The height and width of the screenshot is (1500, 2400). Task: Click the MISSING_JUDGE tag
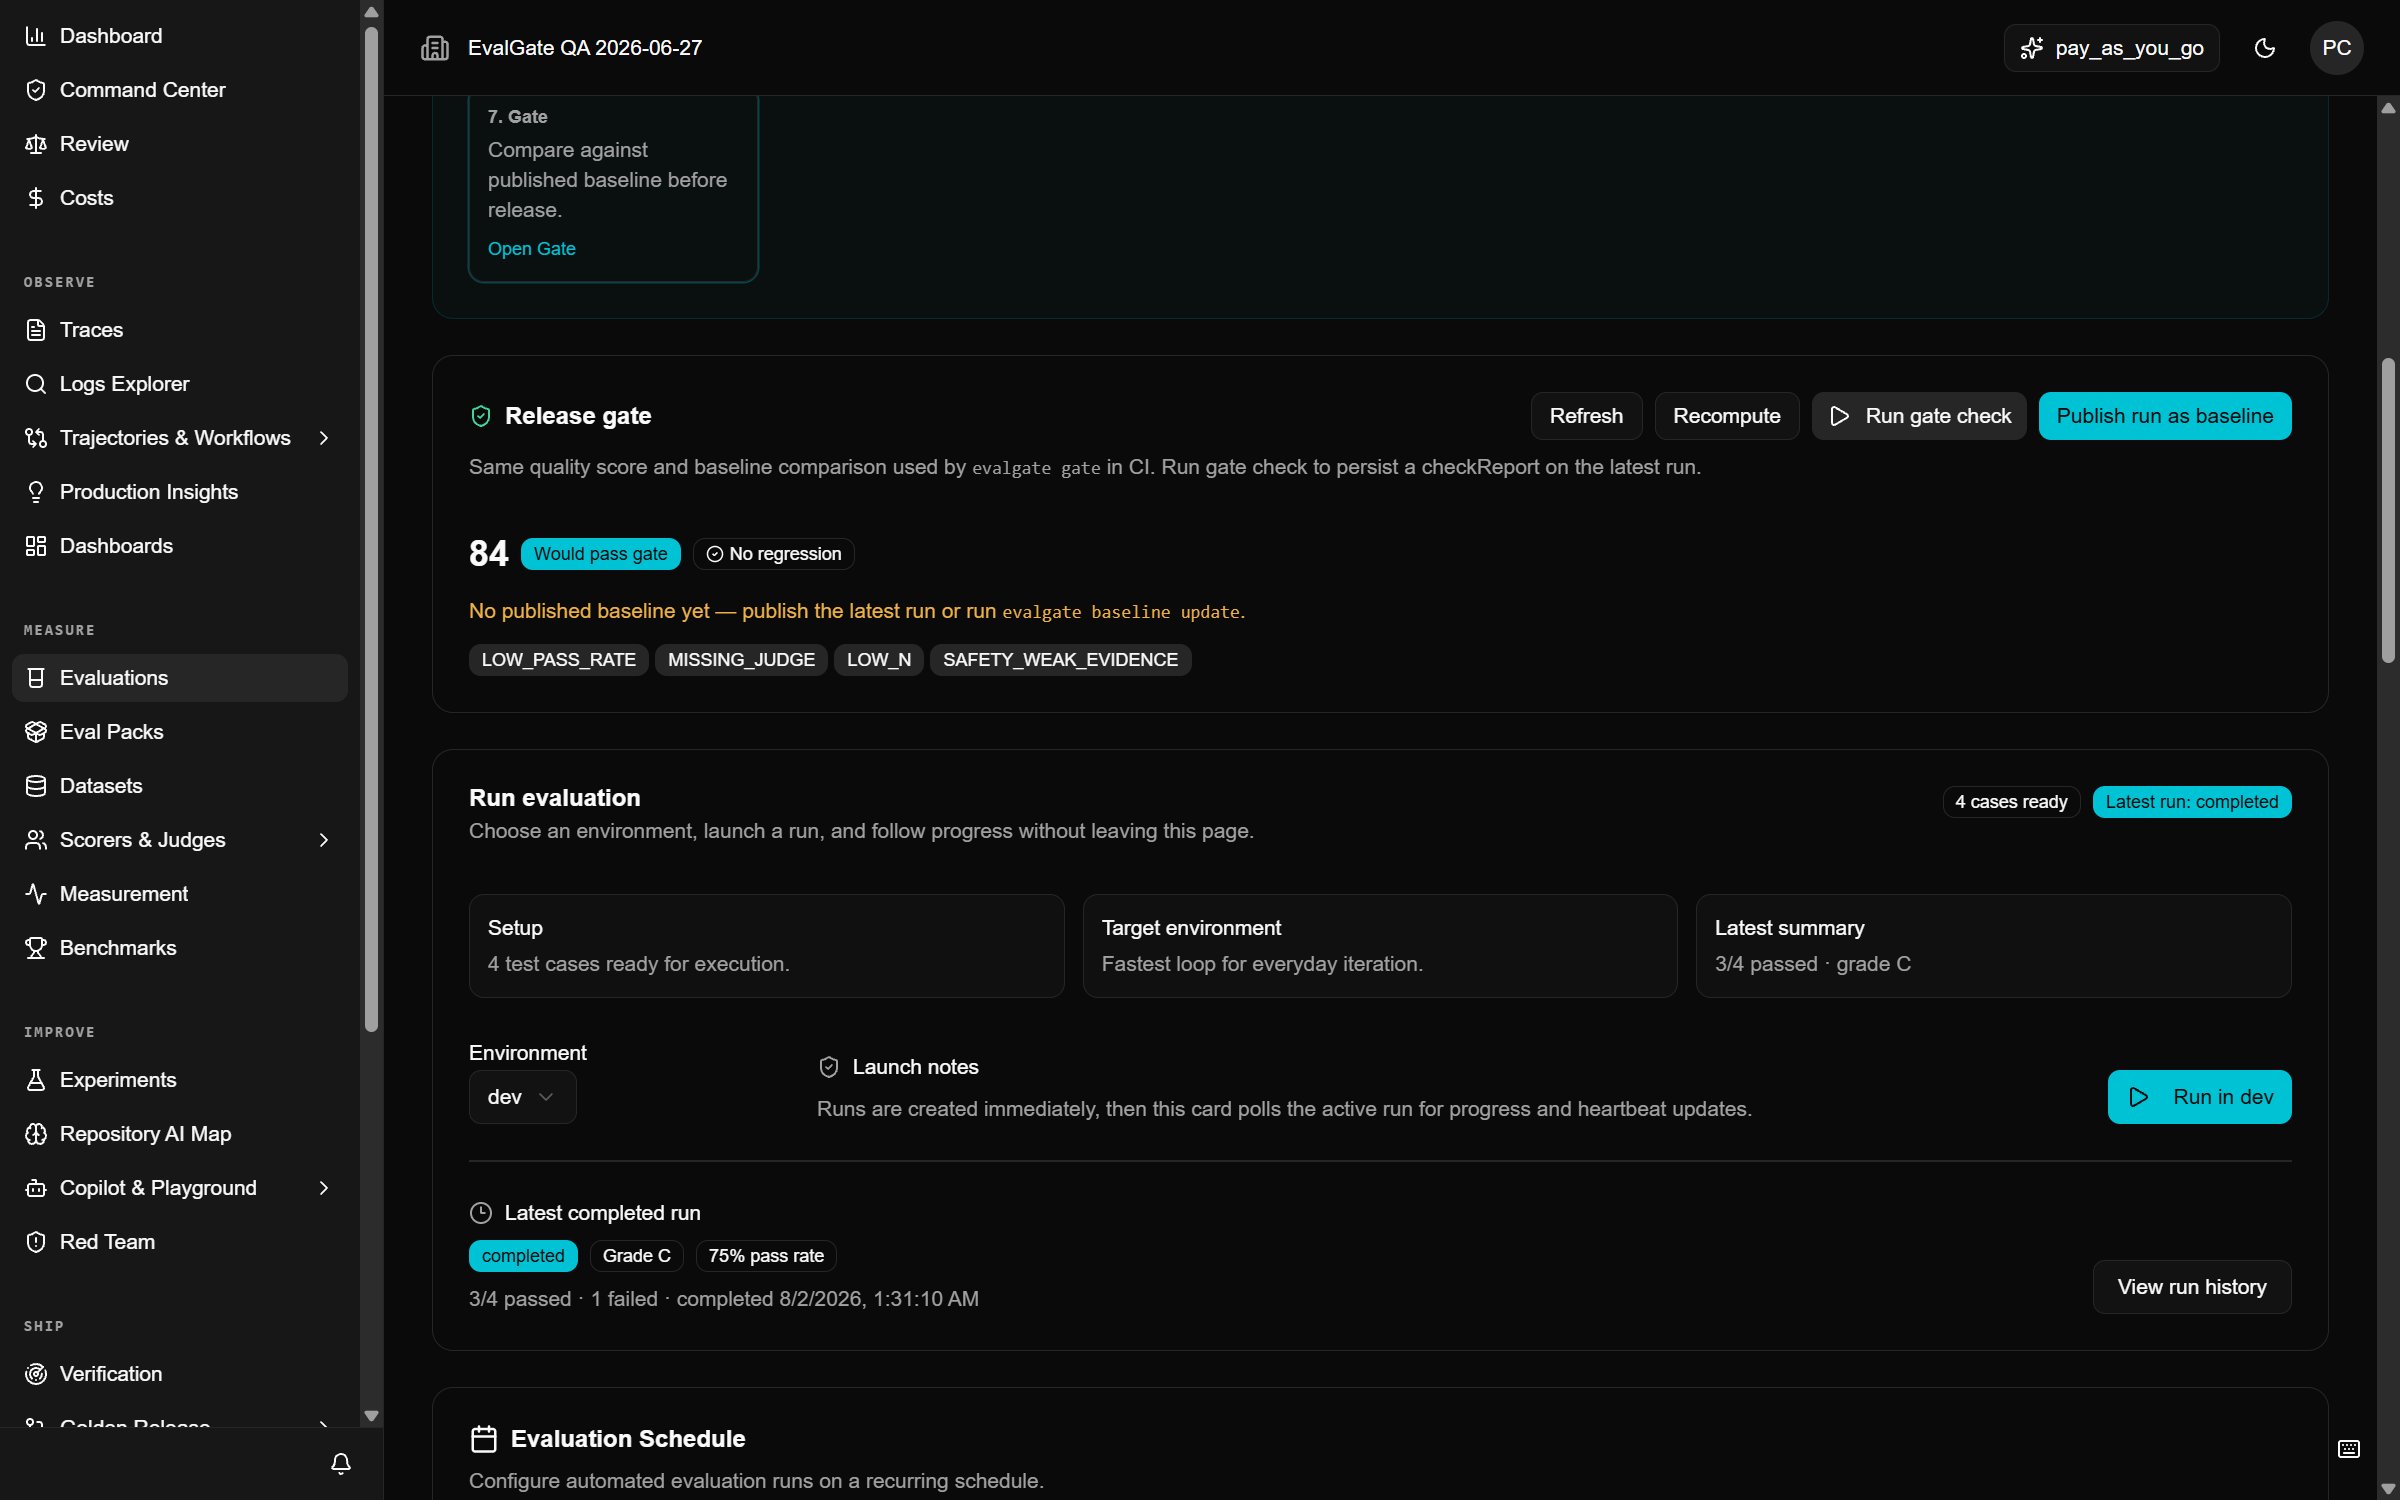pyautogui.click(x=741, y=660)
